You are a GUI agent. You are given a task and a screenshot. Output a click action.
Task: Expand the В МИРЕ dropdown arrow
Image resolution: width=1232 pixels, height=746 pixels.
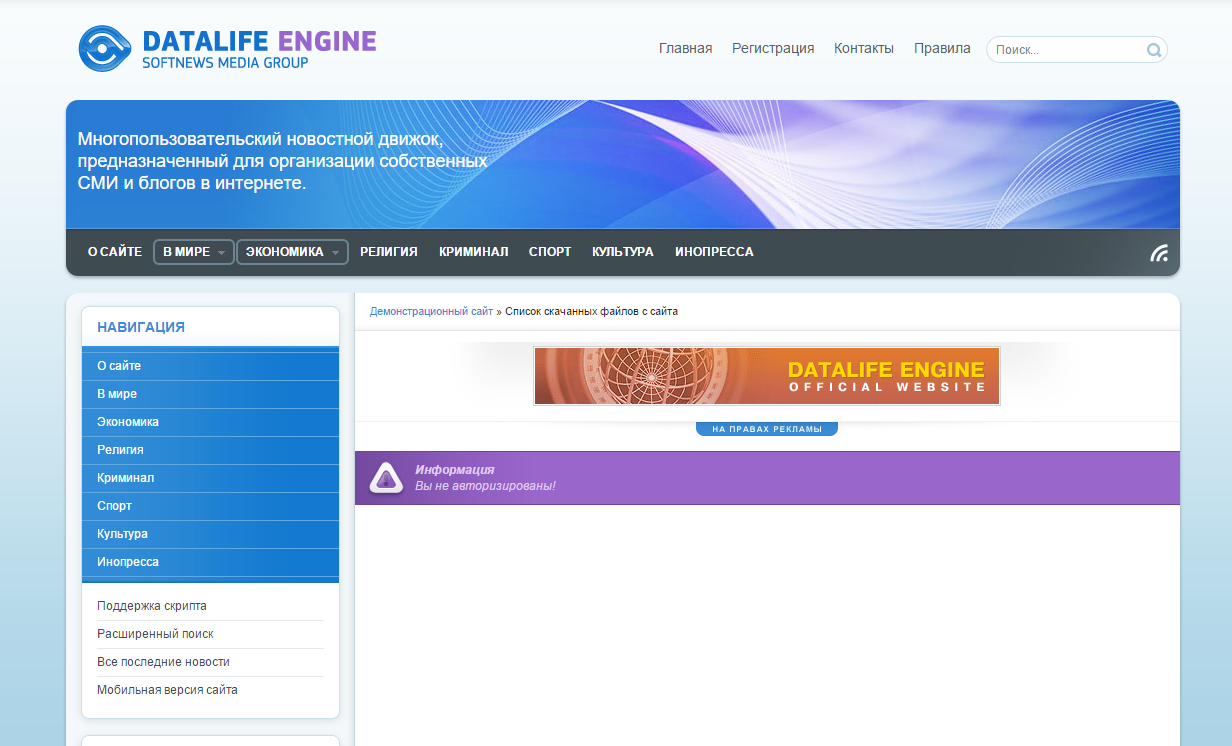(x=222, y=253)
